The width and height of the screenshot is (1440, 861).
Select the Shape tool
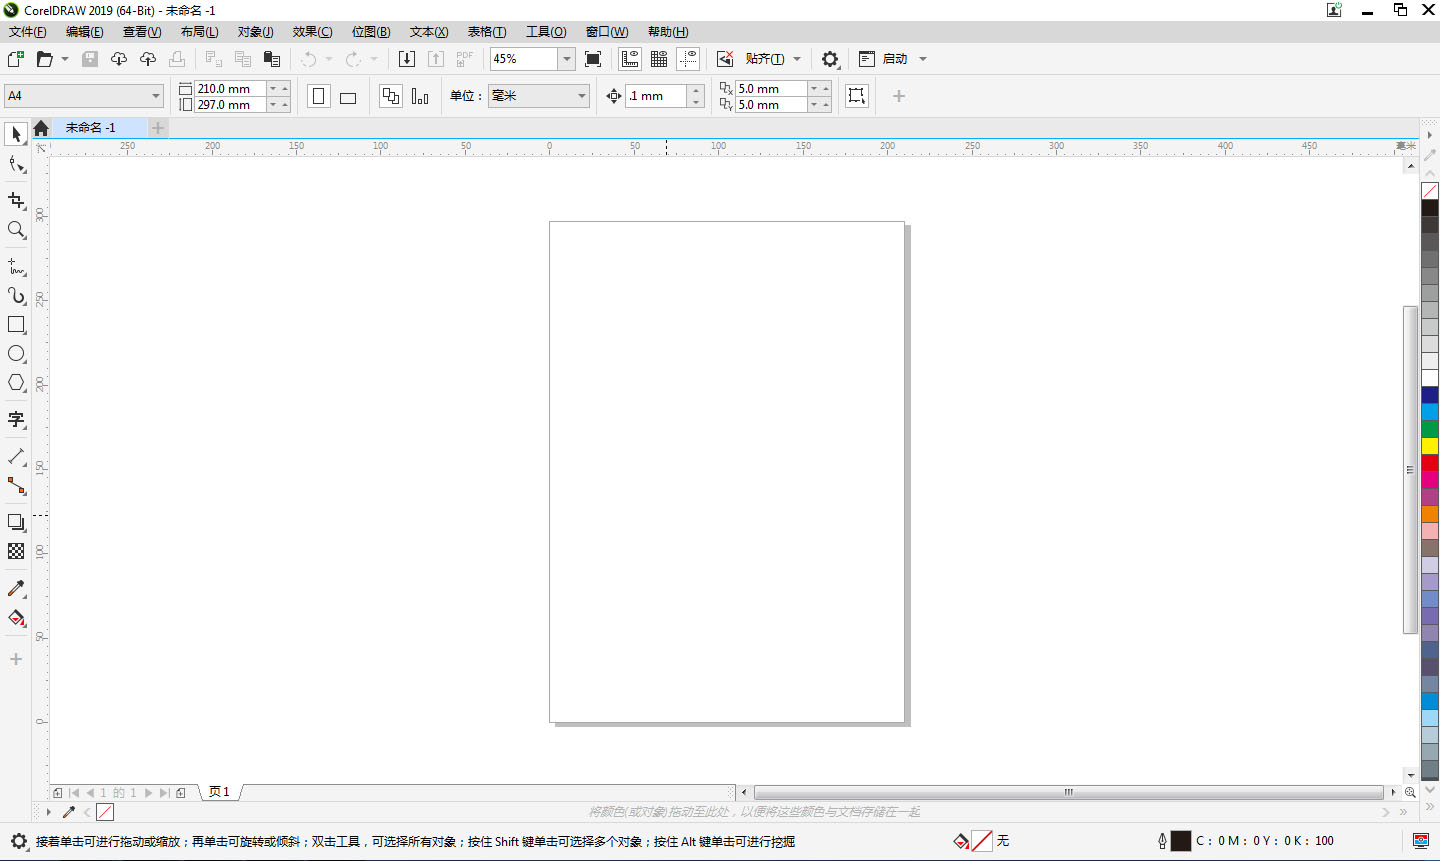click(x=16, y=165)
